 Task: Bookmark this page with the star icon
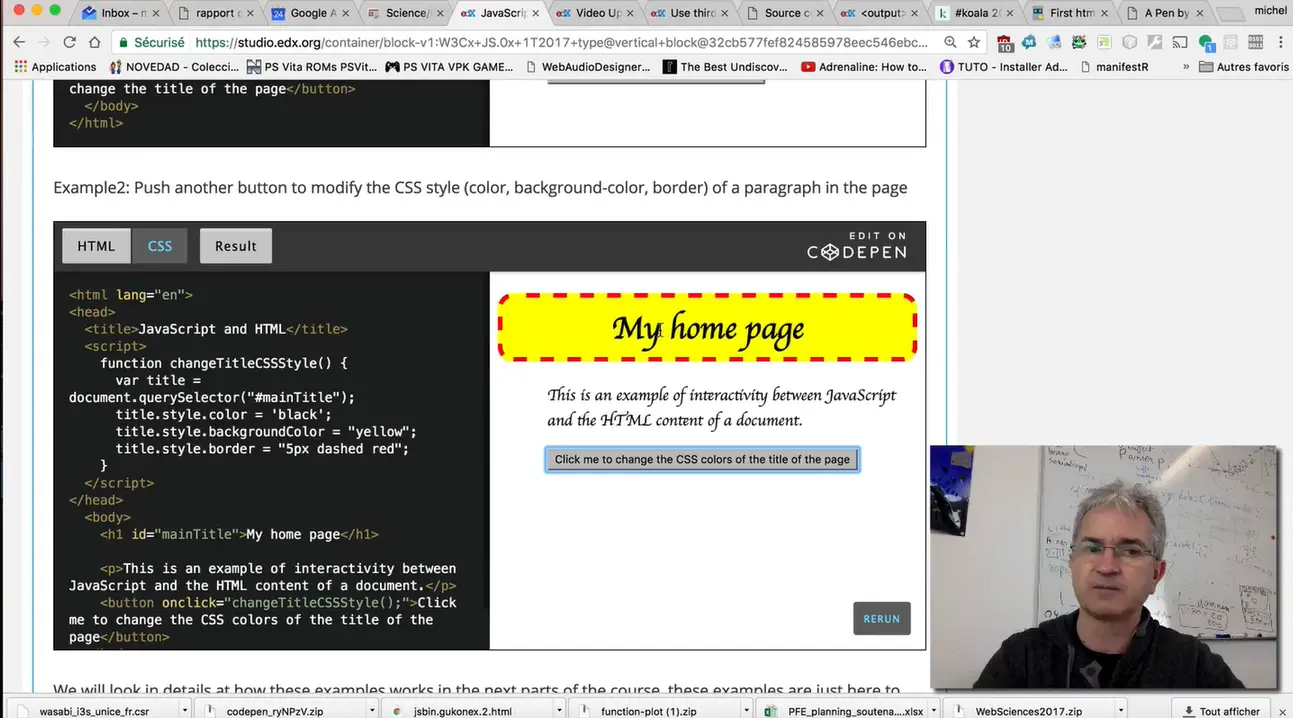pos(974,42)
